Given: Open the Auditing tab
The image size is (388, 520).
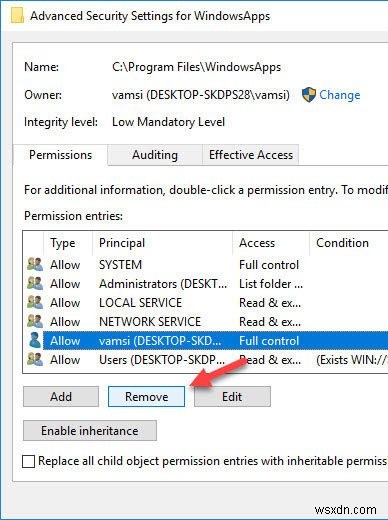Looking at the screenshot, I should [x=155, y=155].
